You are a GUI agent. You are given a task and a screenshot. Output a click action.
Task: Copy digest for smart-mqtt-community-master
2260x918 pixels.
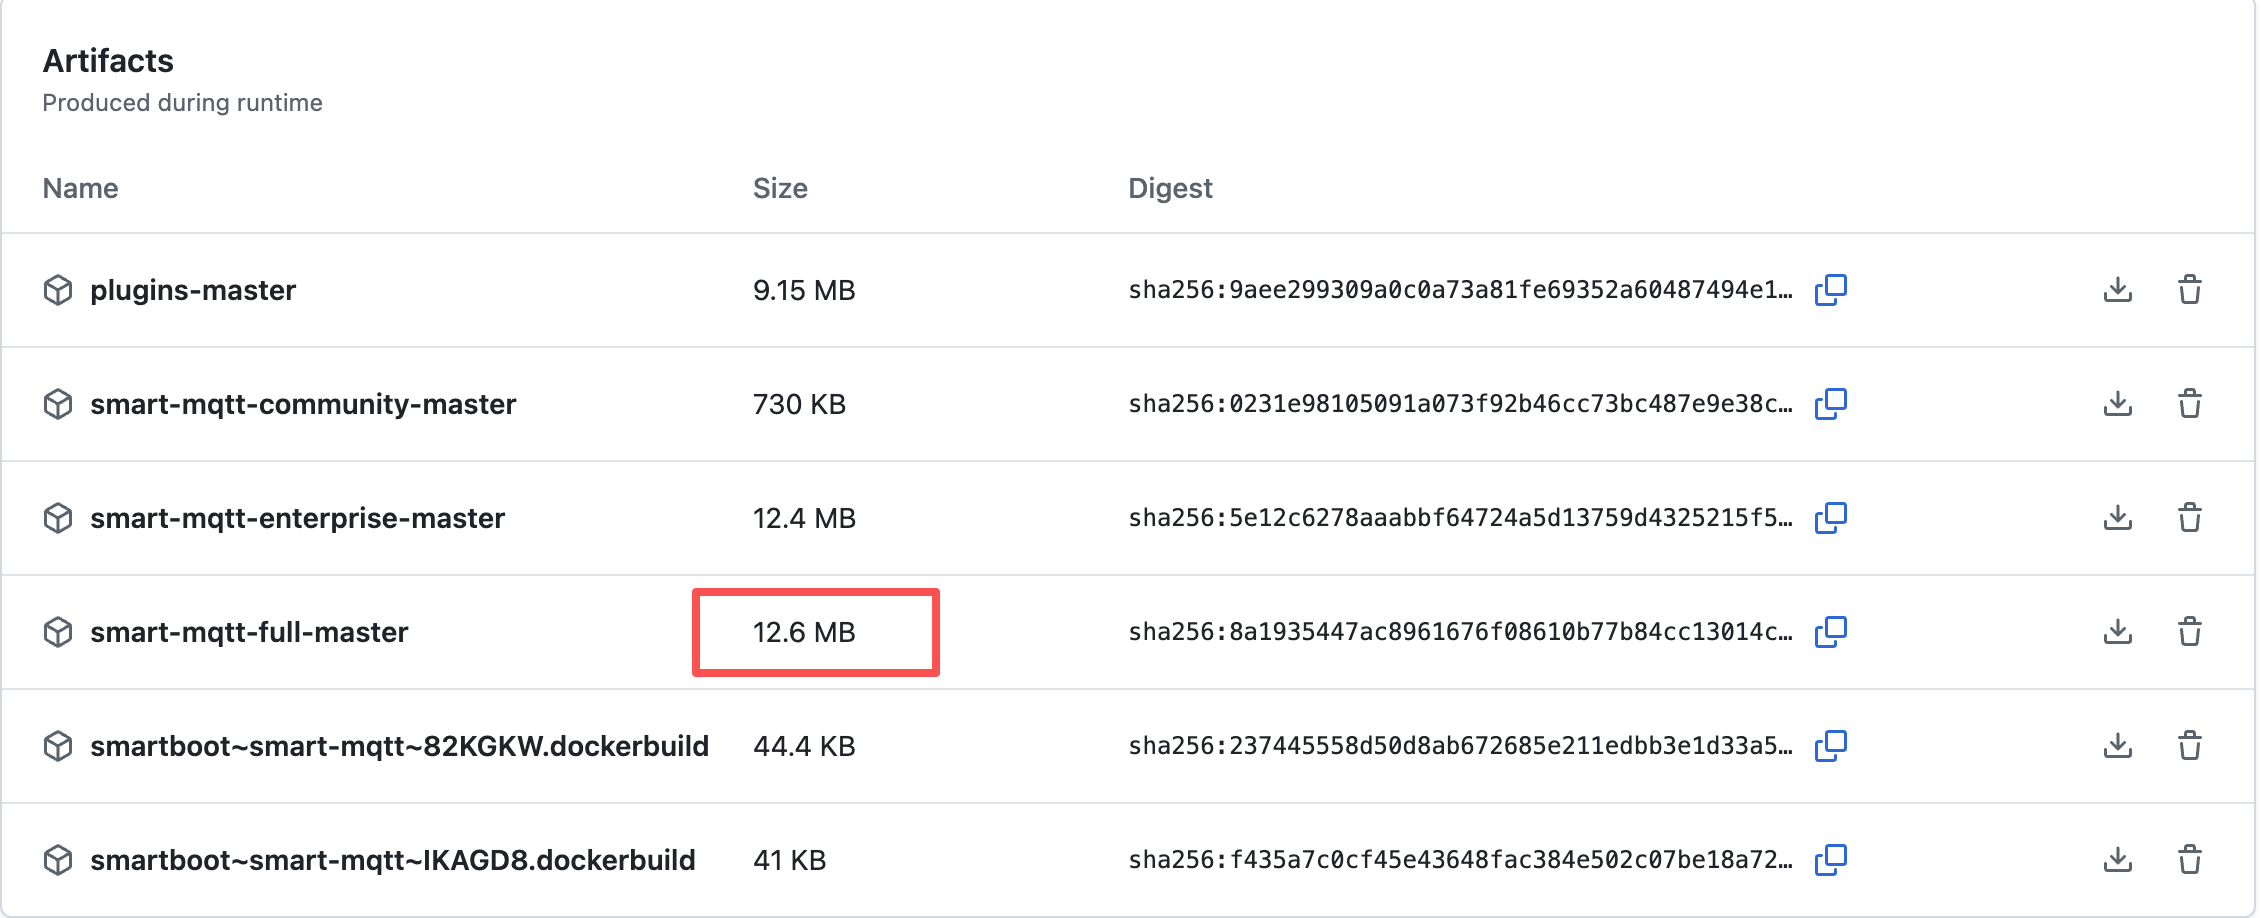[1830, 404]
